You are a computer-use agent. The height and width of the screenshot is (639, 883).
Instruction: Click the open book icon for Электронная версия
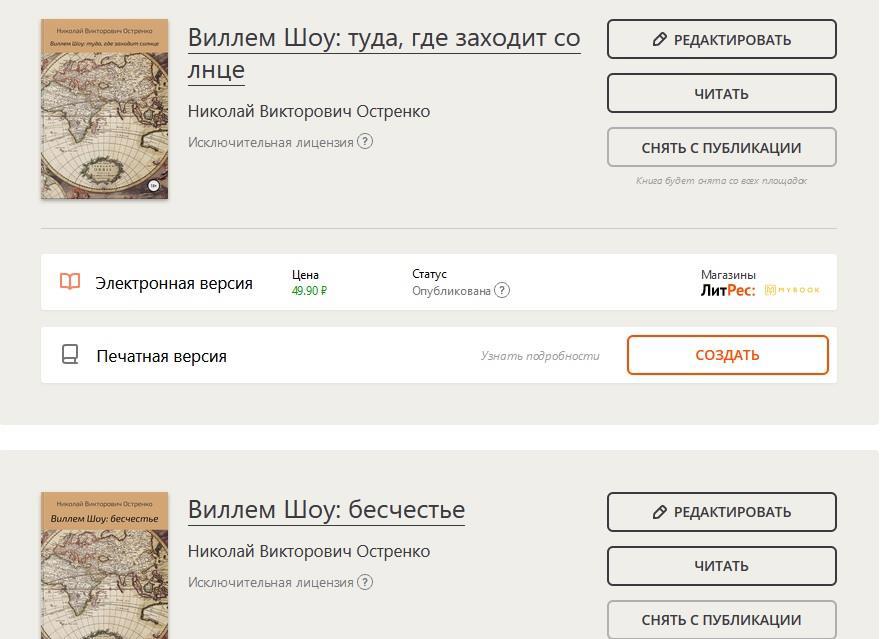click(x=70, y=282)
